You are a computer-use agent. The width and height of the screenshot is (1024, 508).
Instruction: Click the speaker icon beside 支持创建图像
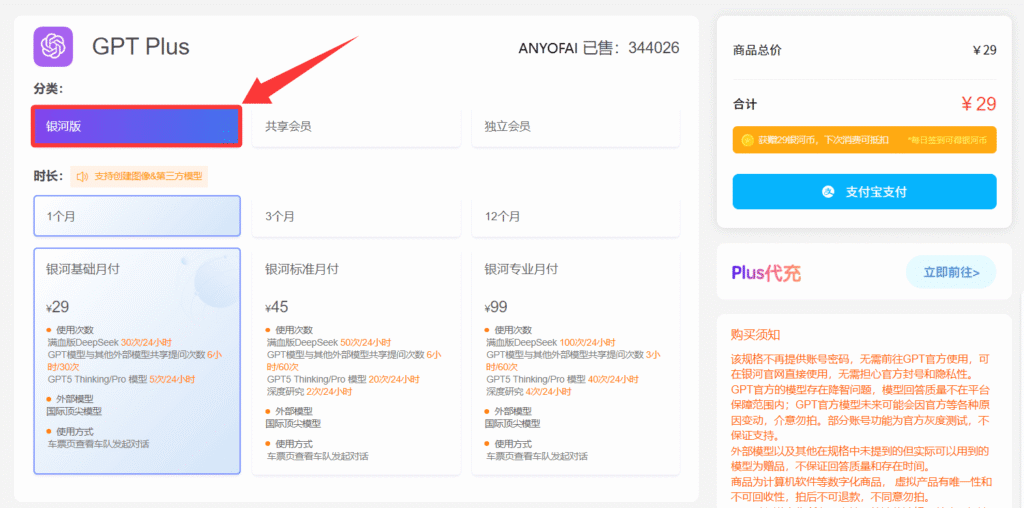[82, 176]
